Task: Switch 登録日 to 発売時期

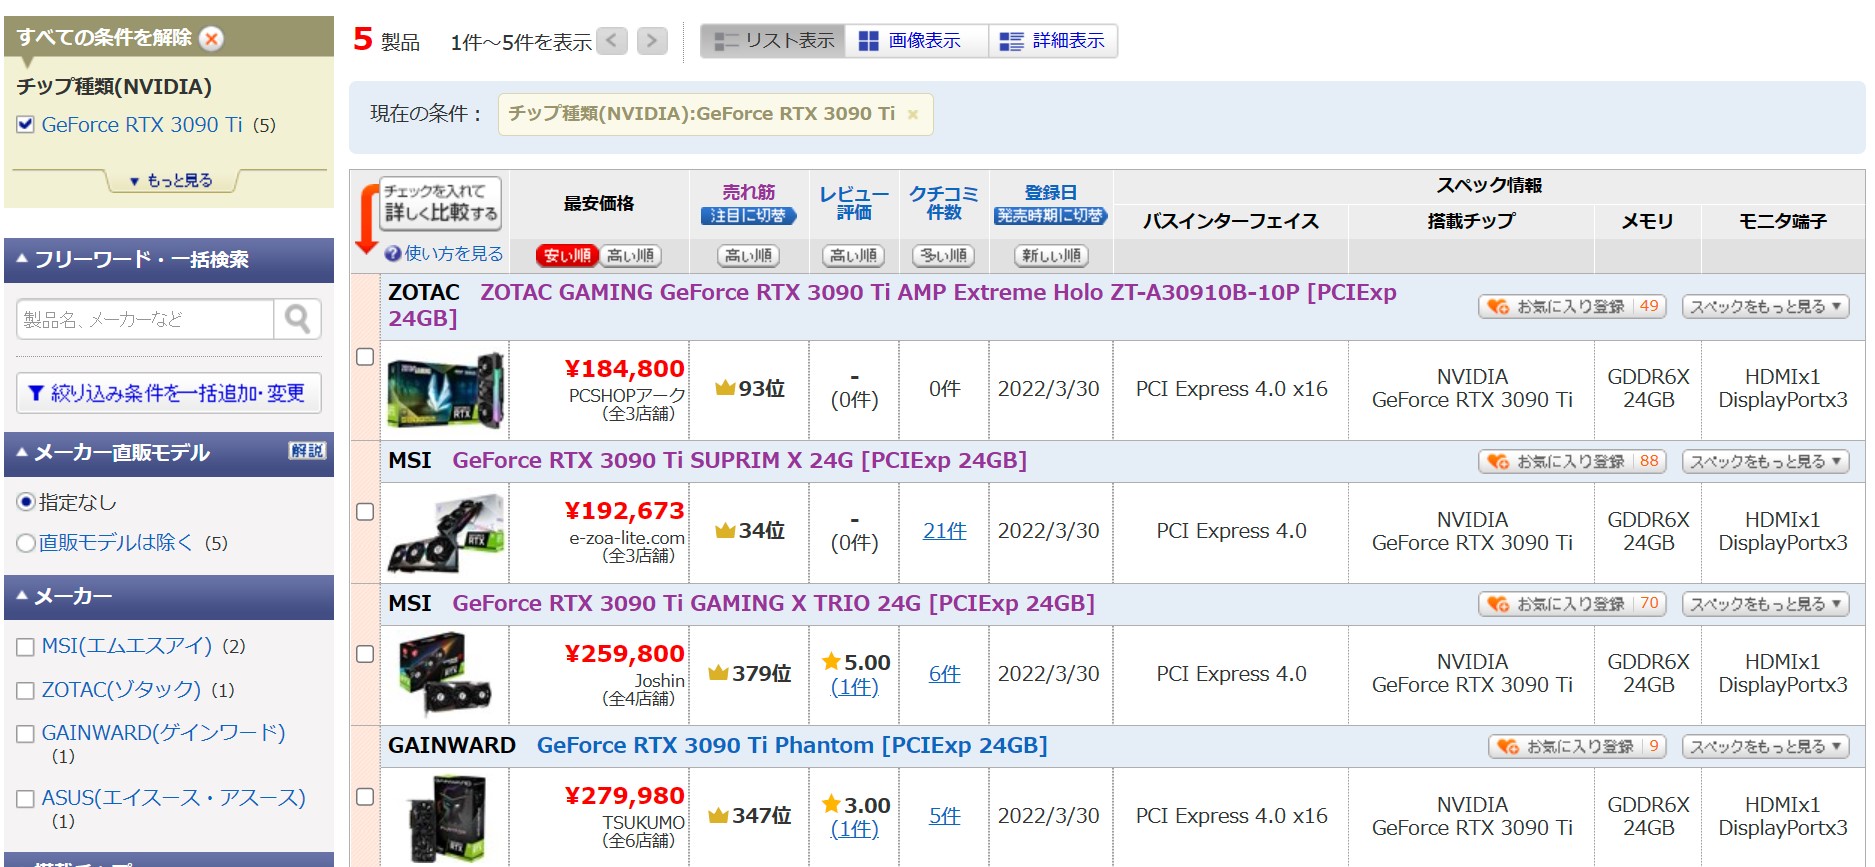Action: [x=1050, y=216]
